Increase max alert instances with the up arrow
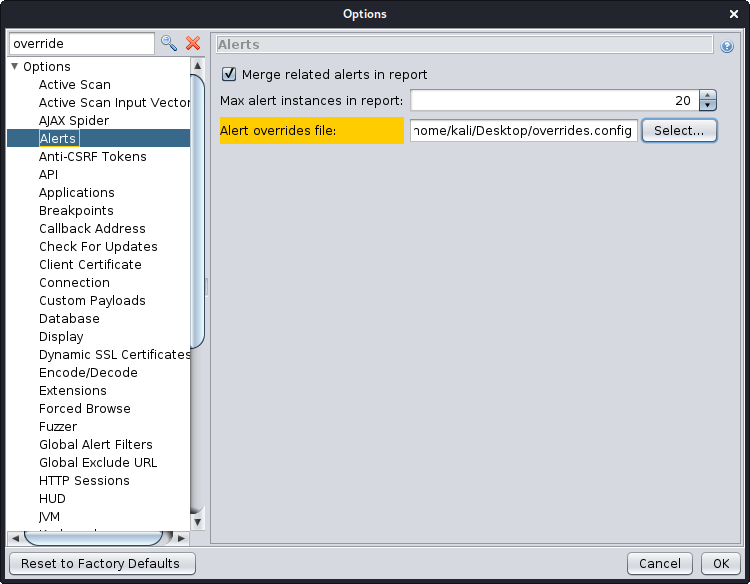This screenshot has height=584, width=750. click(x=707, y=96)
